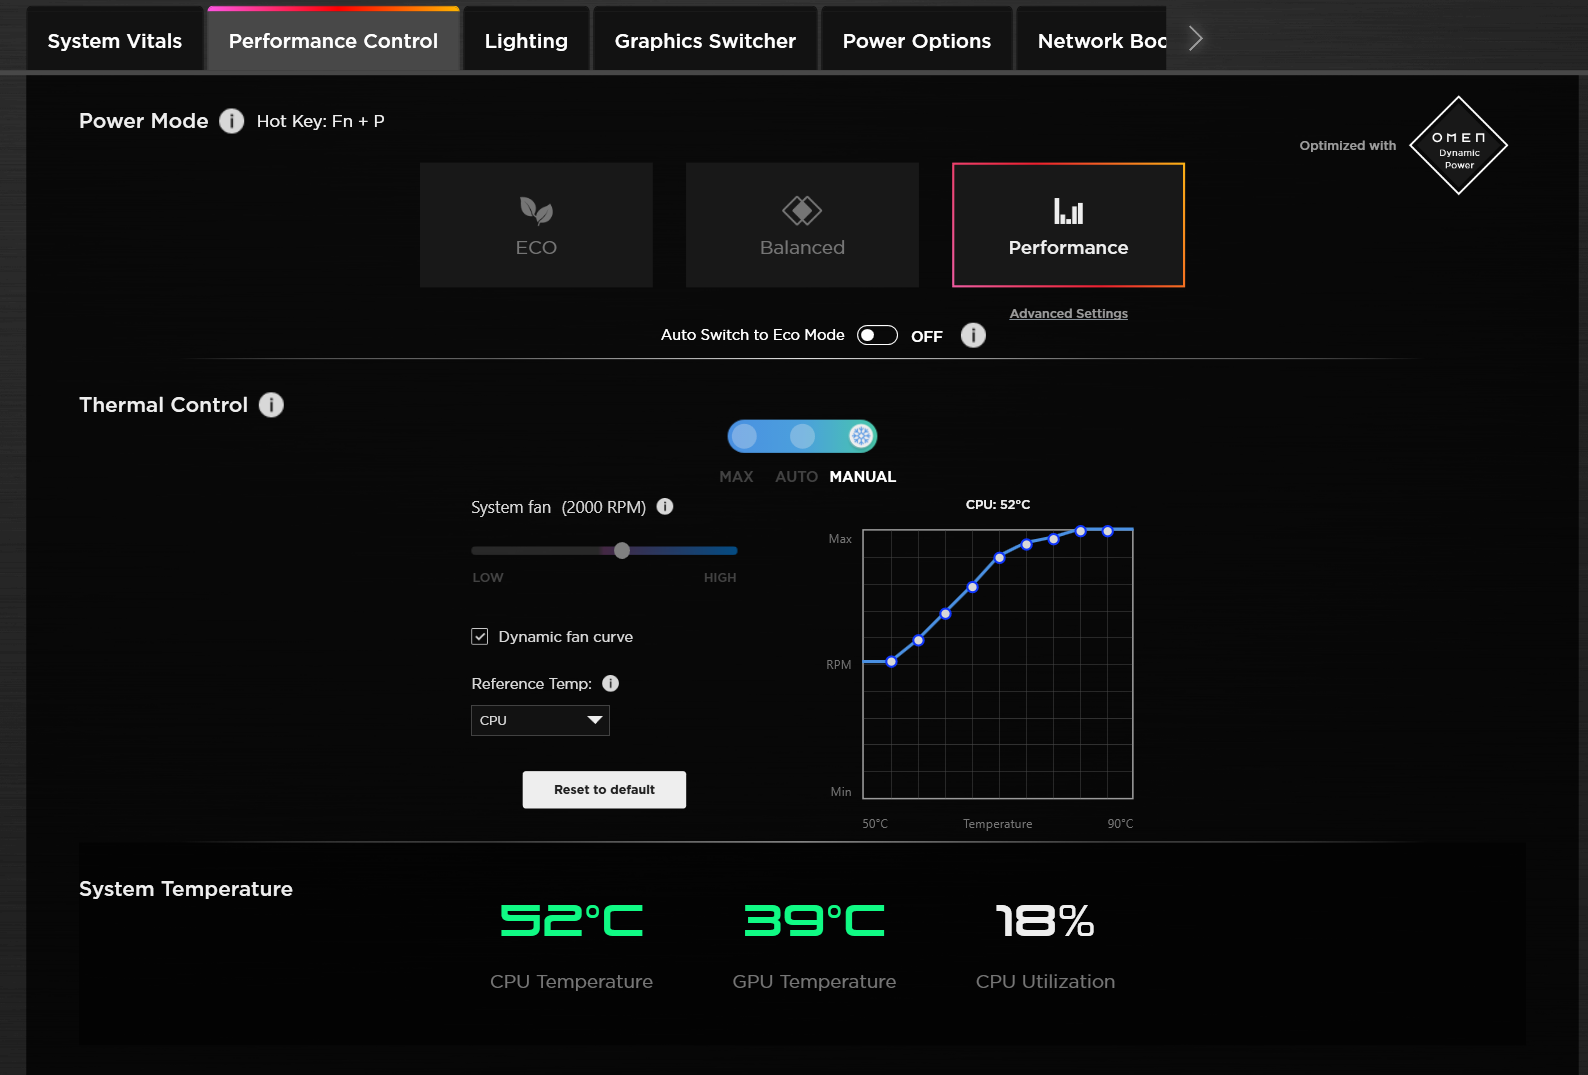The height and width of the screenshot is (1075, 1588).
Task: Open the Reference Temp CPU dropdown
Action: point(540,720)
